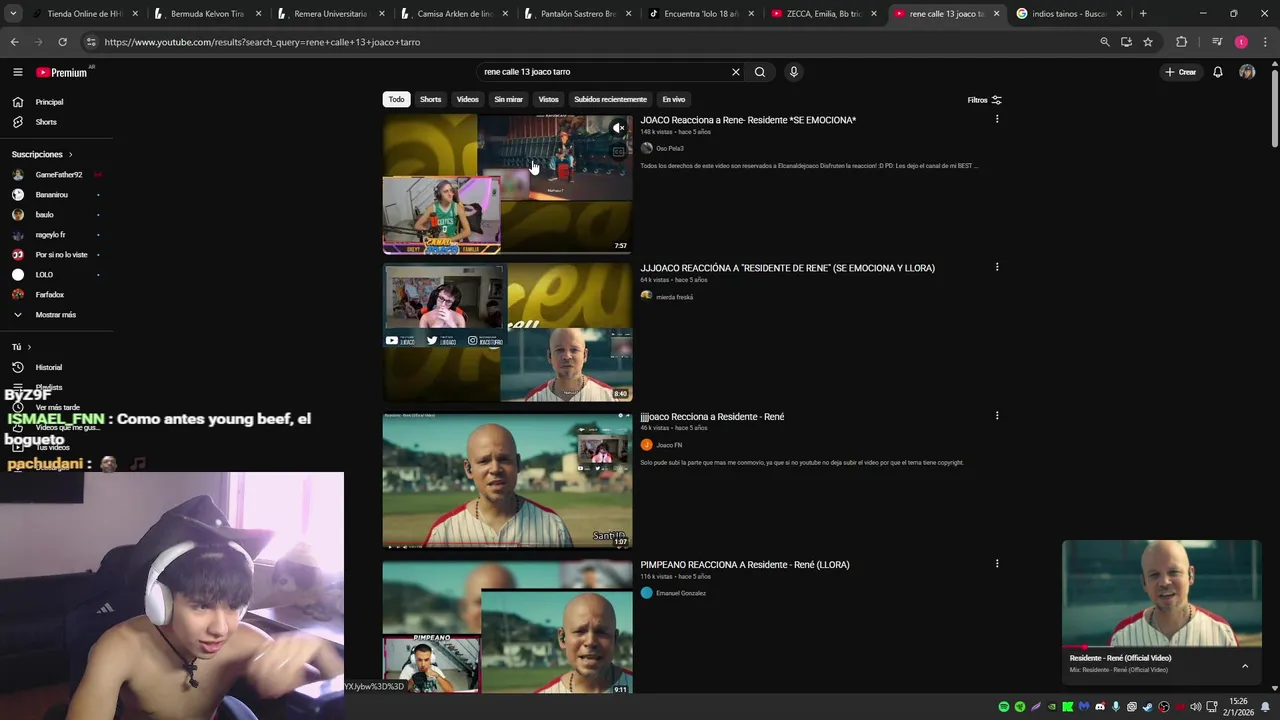Expand the miniplayer with the chevron

click(x=1245, y=665)
